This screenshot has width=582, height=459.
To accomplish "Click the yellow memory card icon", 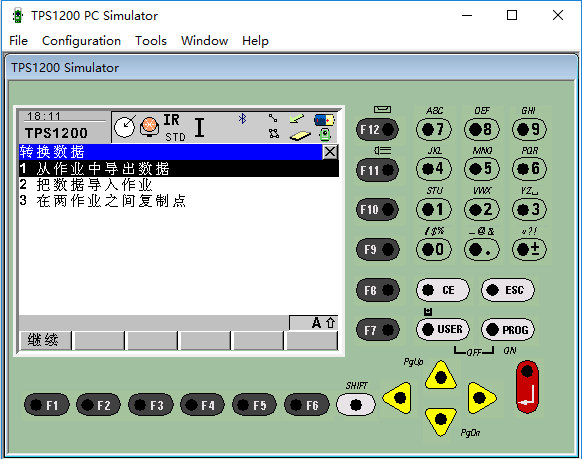I will [300, 136].
